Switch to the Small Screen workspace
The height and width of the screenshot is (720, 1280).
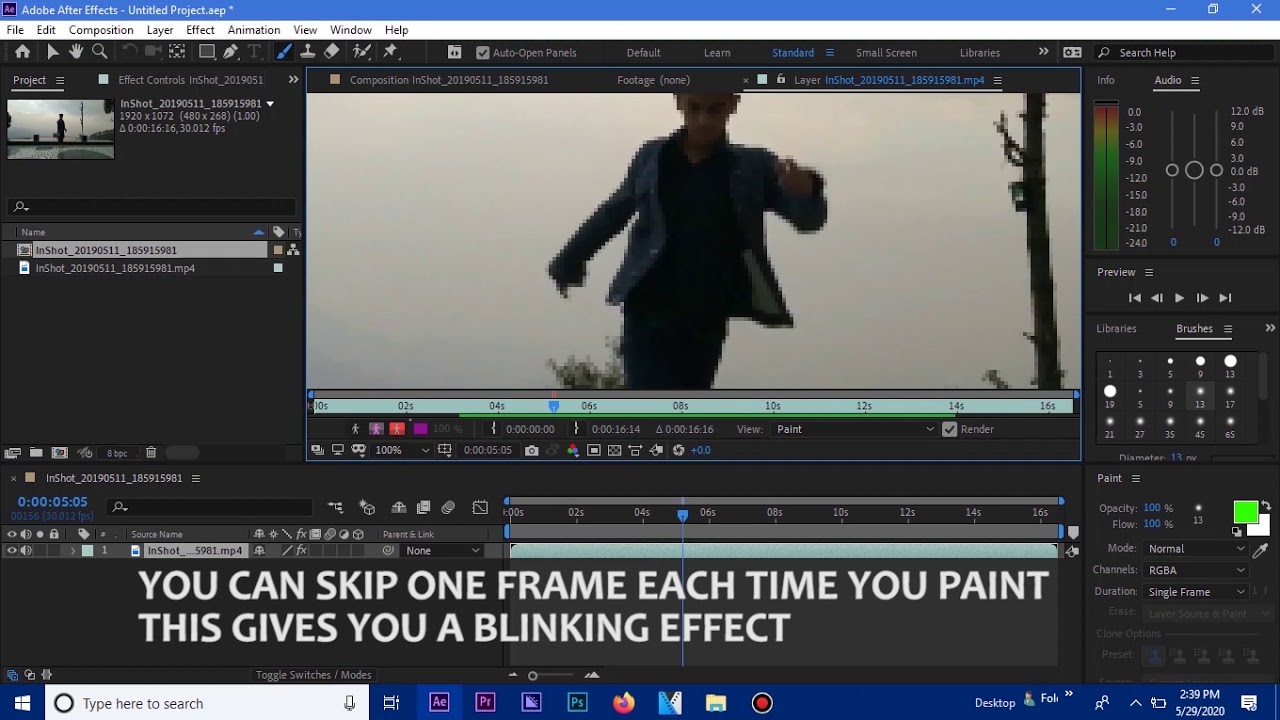(886, 53)
